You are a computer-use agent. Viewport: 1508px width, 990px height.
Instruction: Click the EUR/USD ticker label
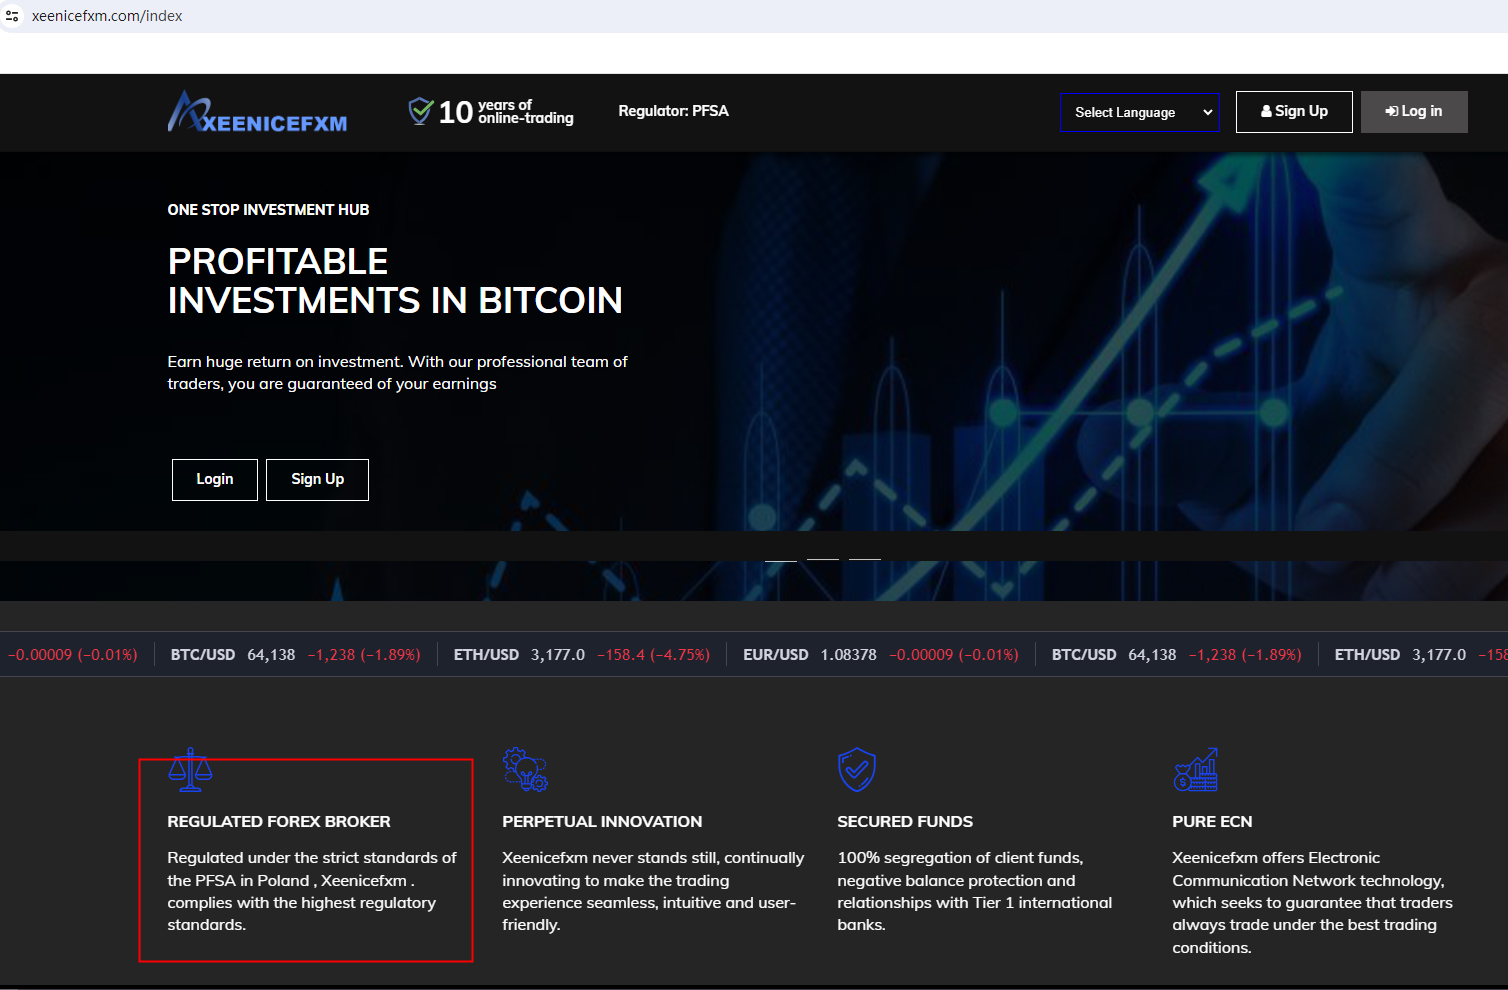click(x=775, y=655)
